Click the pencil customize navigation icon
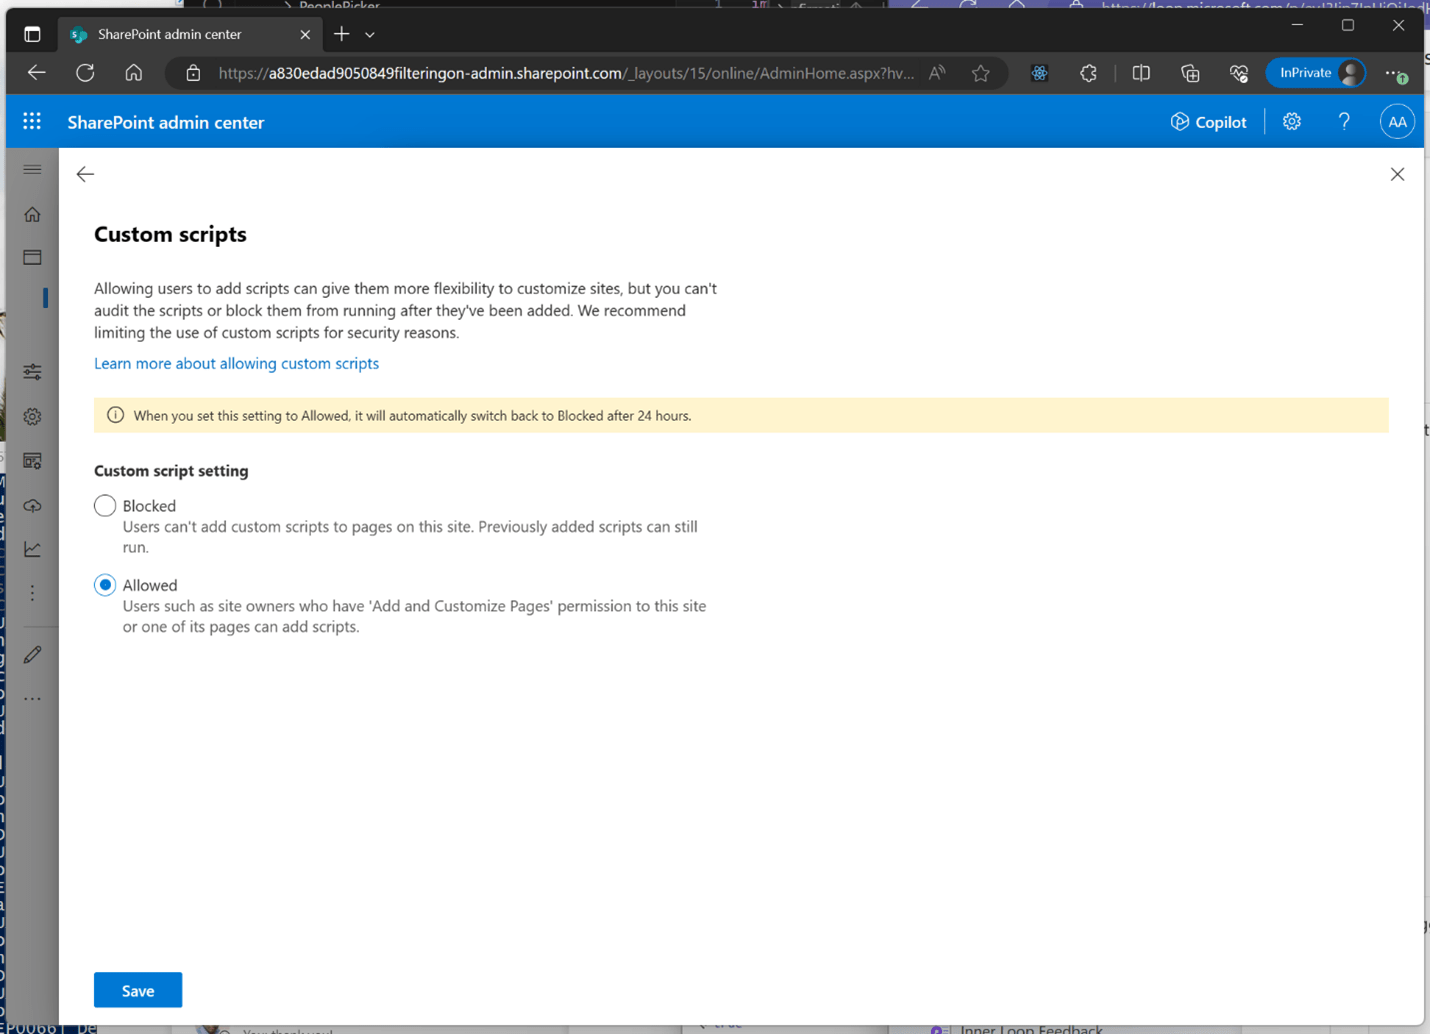This screenshot has width=1430, height=1034. click(x=33, y=655)
